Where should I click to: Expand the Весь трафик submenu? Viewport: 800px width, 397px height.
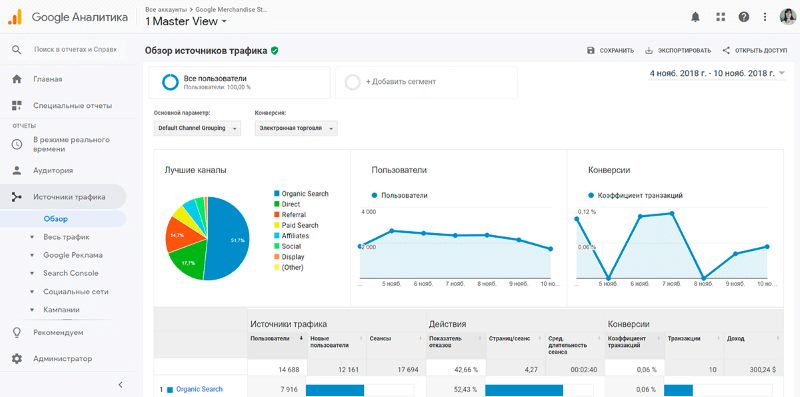[32, 237]
